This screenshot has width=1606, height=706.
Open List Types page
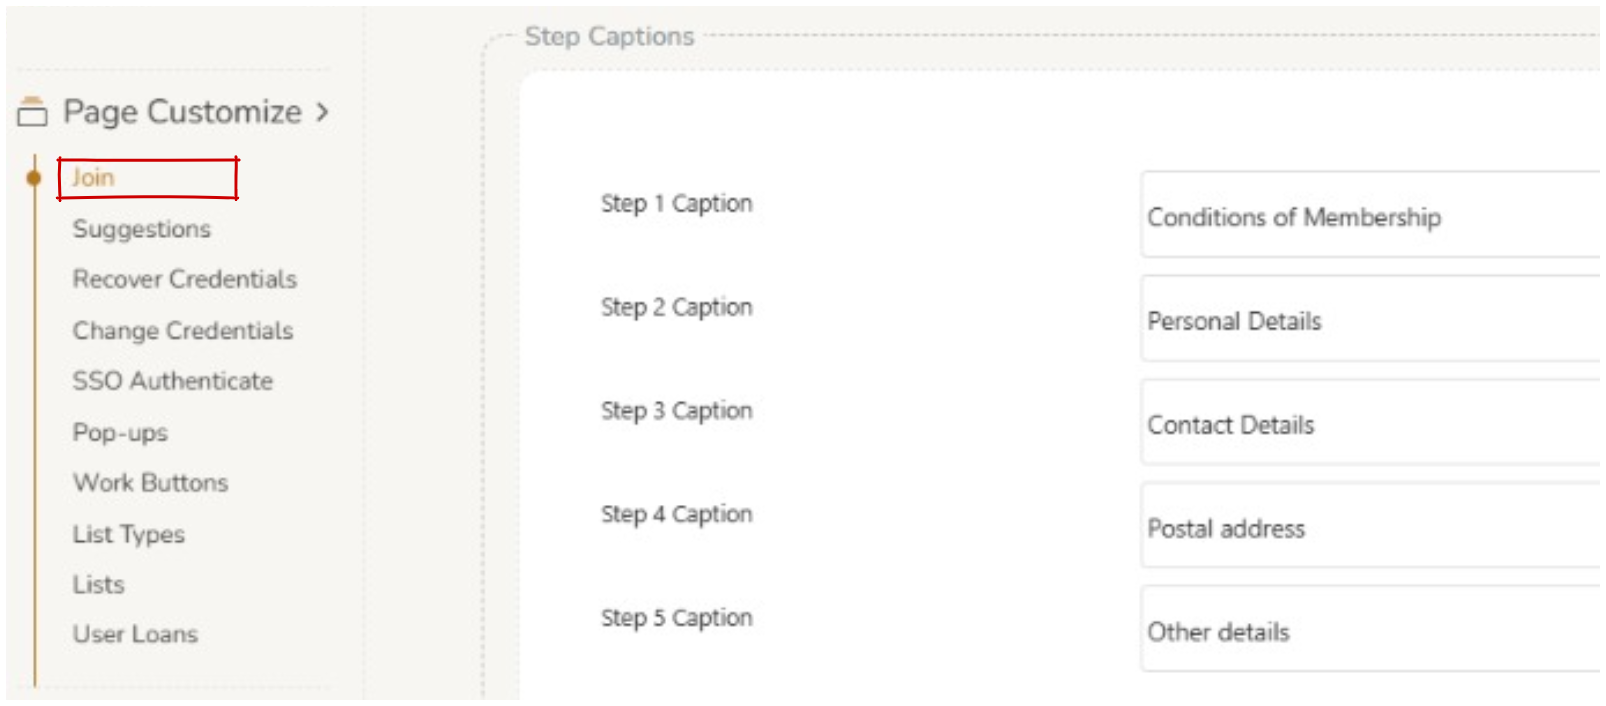coord(128,534)
